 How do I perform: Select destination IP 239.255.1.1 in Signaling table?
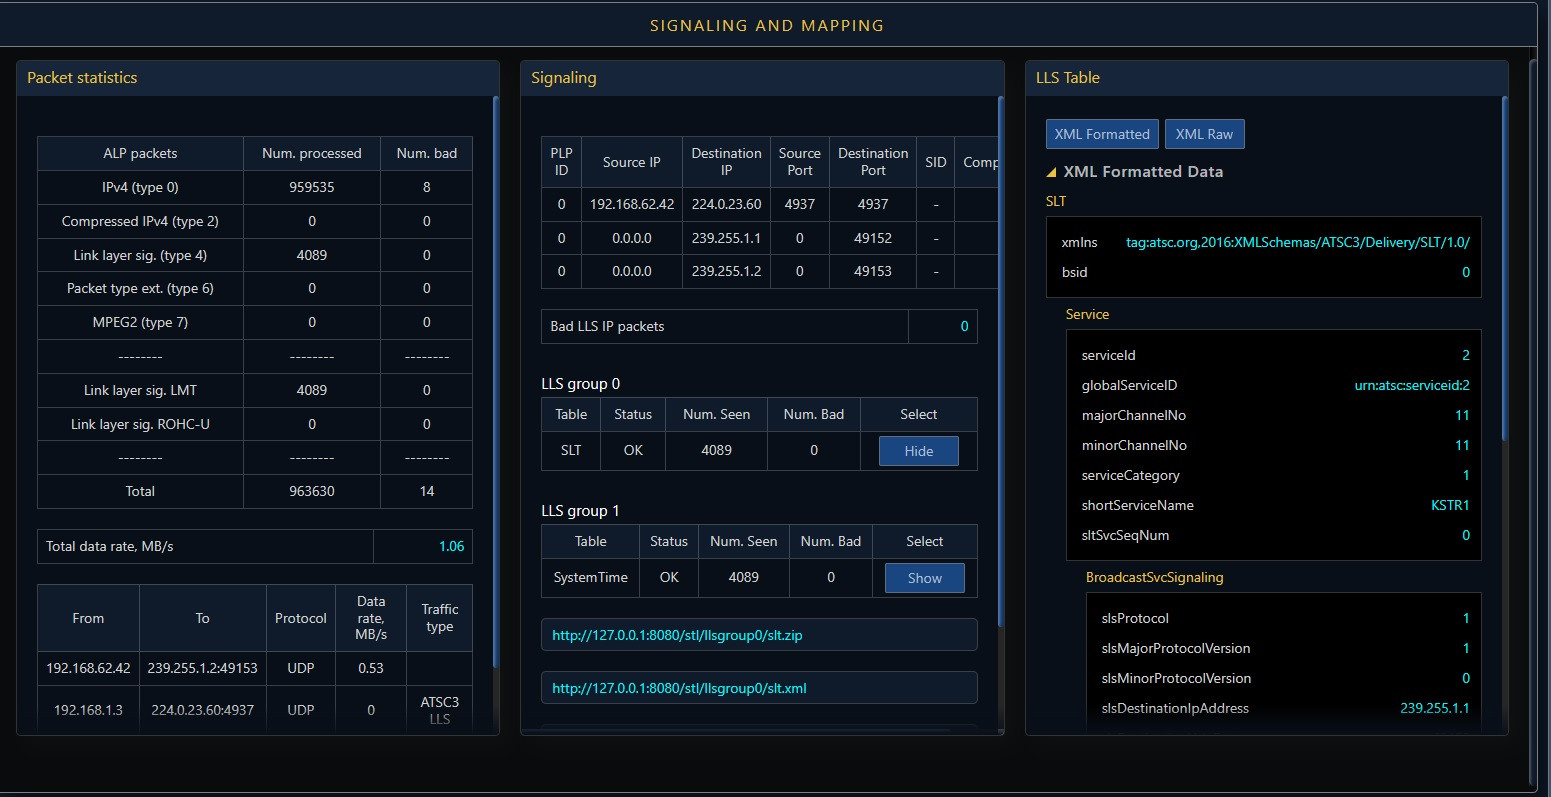click(726, 238)
